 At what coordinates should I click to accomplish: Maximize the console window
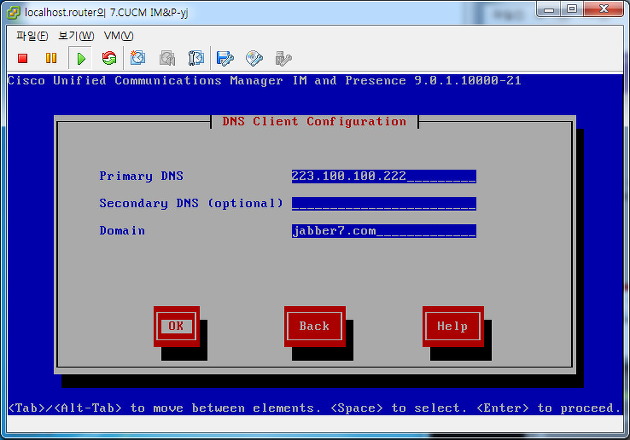[x=572, y=9]
